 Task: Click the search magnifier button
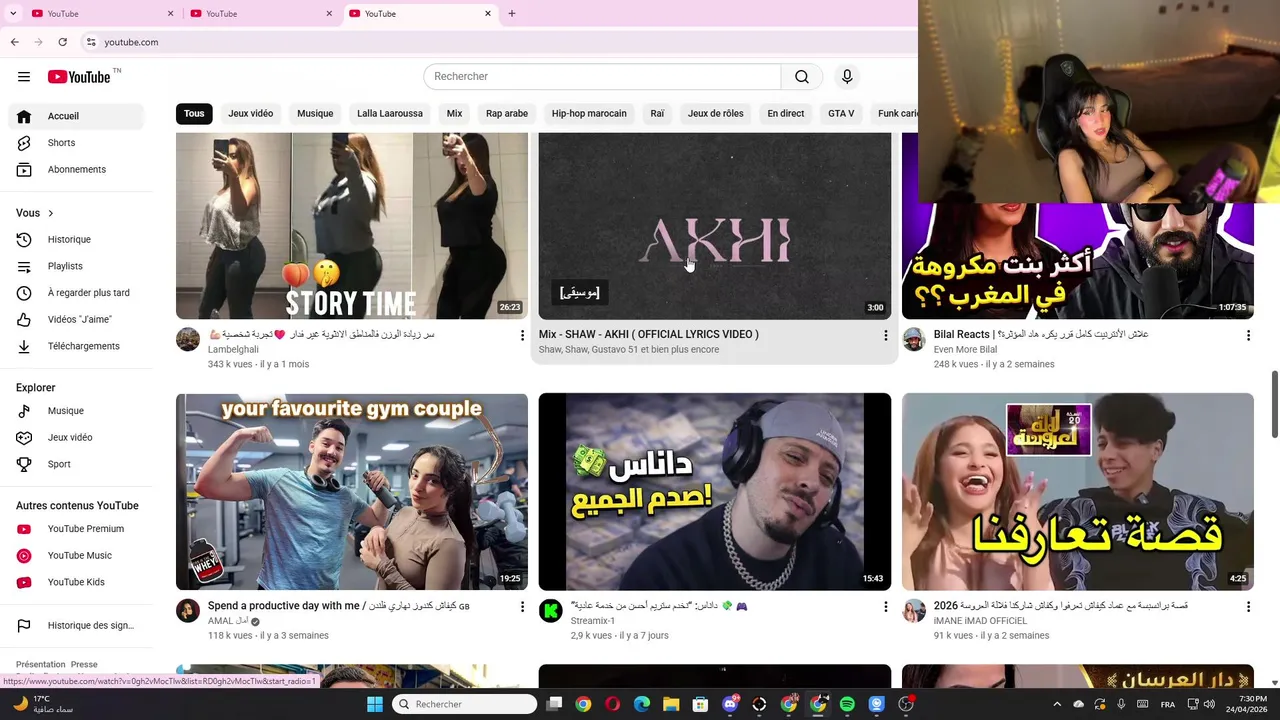[x=802, y=77]
